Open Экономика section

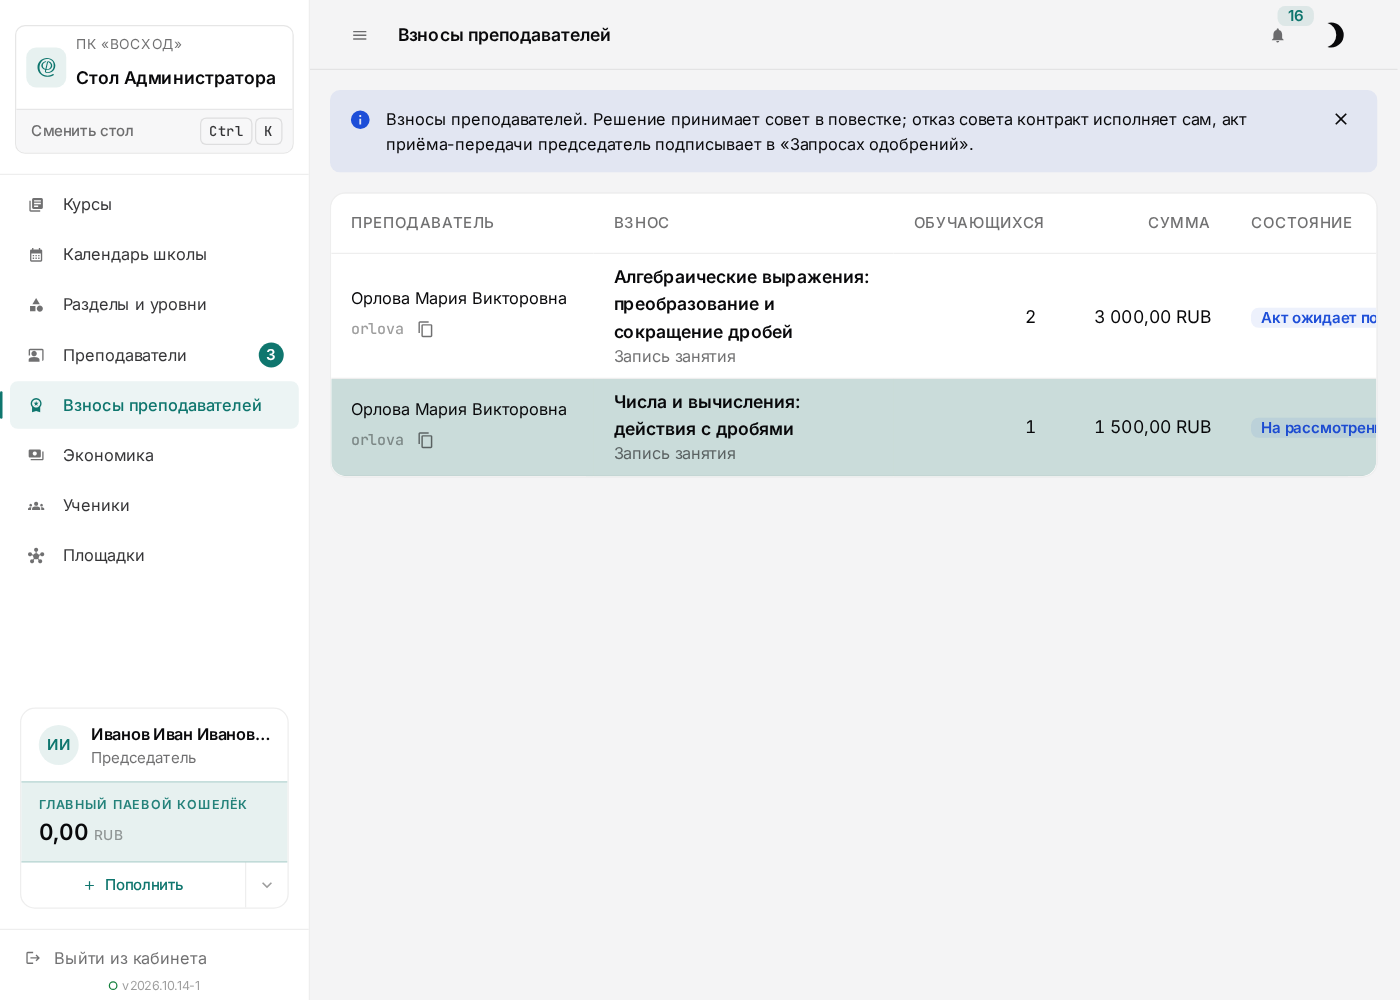(154, 455)
